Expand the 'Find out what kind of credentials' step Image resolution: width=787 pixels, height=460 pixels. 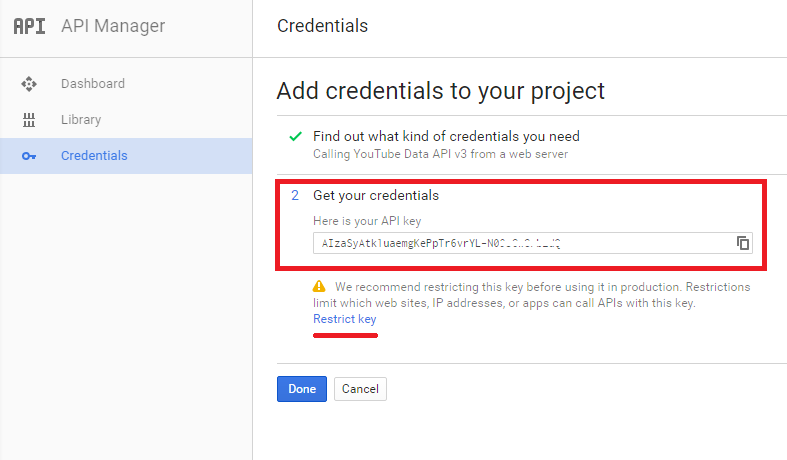pyautogui.click(x=446, y=136)
